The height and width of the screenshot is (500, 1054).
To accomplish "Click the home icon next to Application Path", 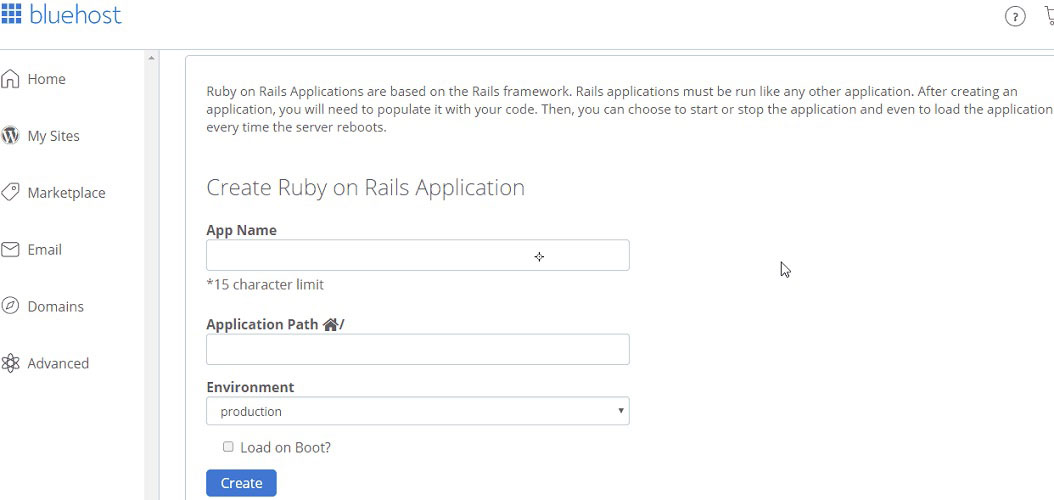I will tap(329, 325).
